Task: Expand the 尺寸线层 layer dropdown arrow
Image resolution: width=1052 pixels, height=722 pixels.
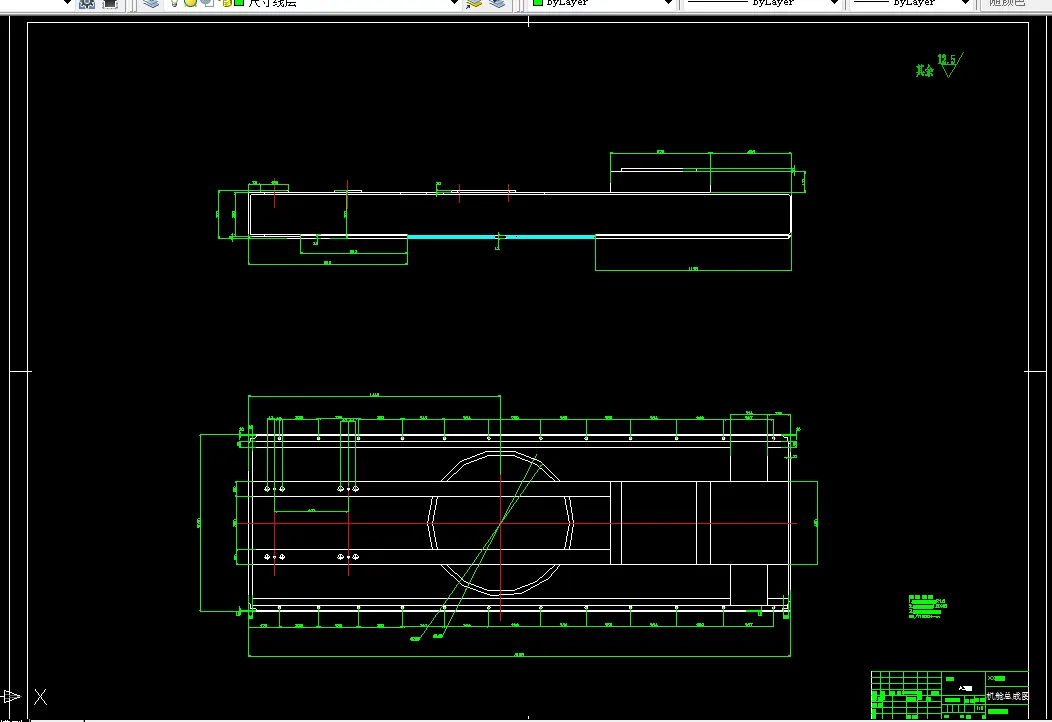Action: click(454, 3)
